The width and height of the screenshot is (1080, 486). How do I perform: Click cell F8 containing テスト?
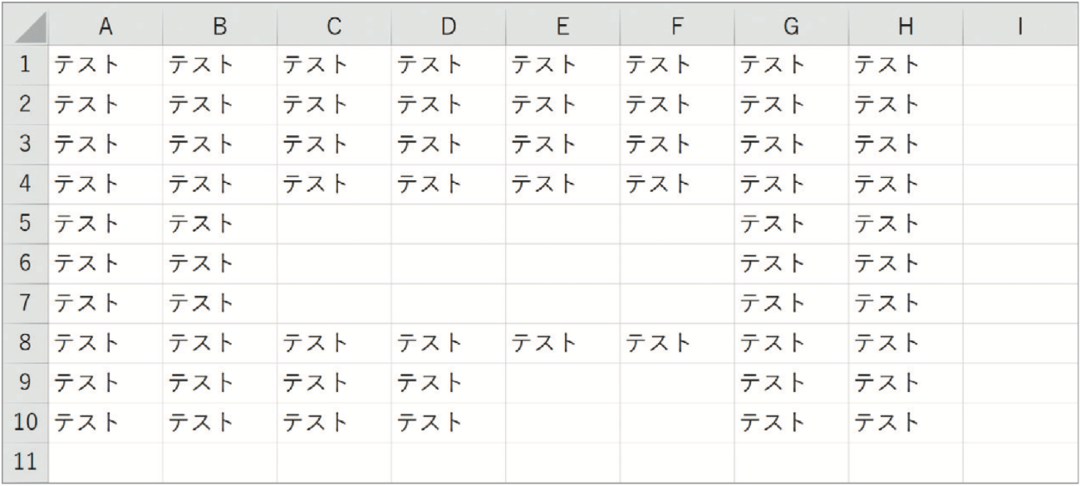pyautogui.click(x=677, y=343)
